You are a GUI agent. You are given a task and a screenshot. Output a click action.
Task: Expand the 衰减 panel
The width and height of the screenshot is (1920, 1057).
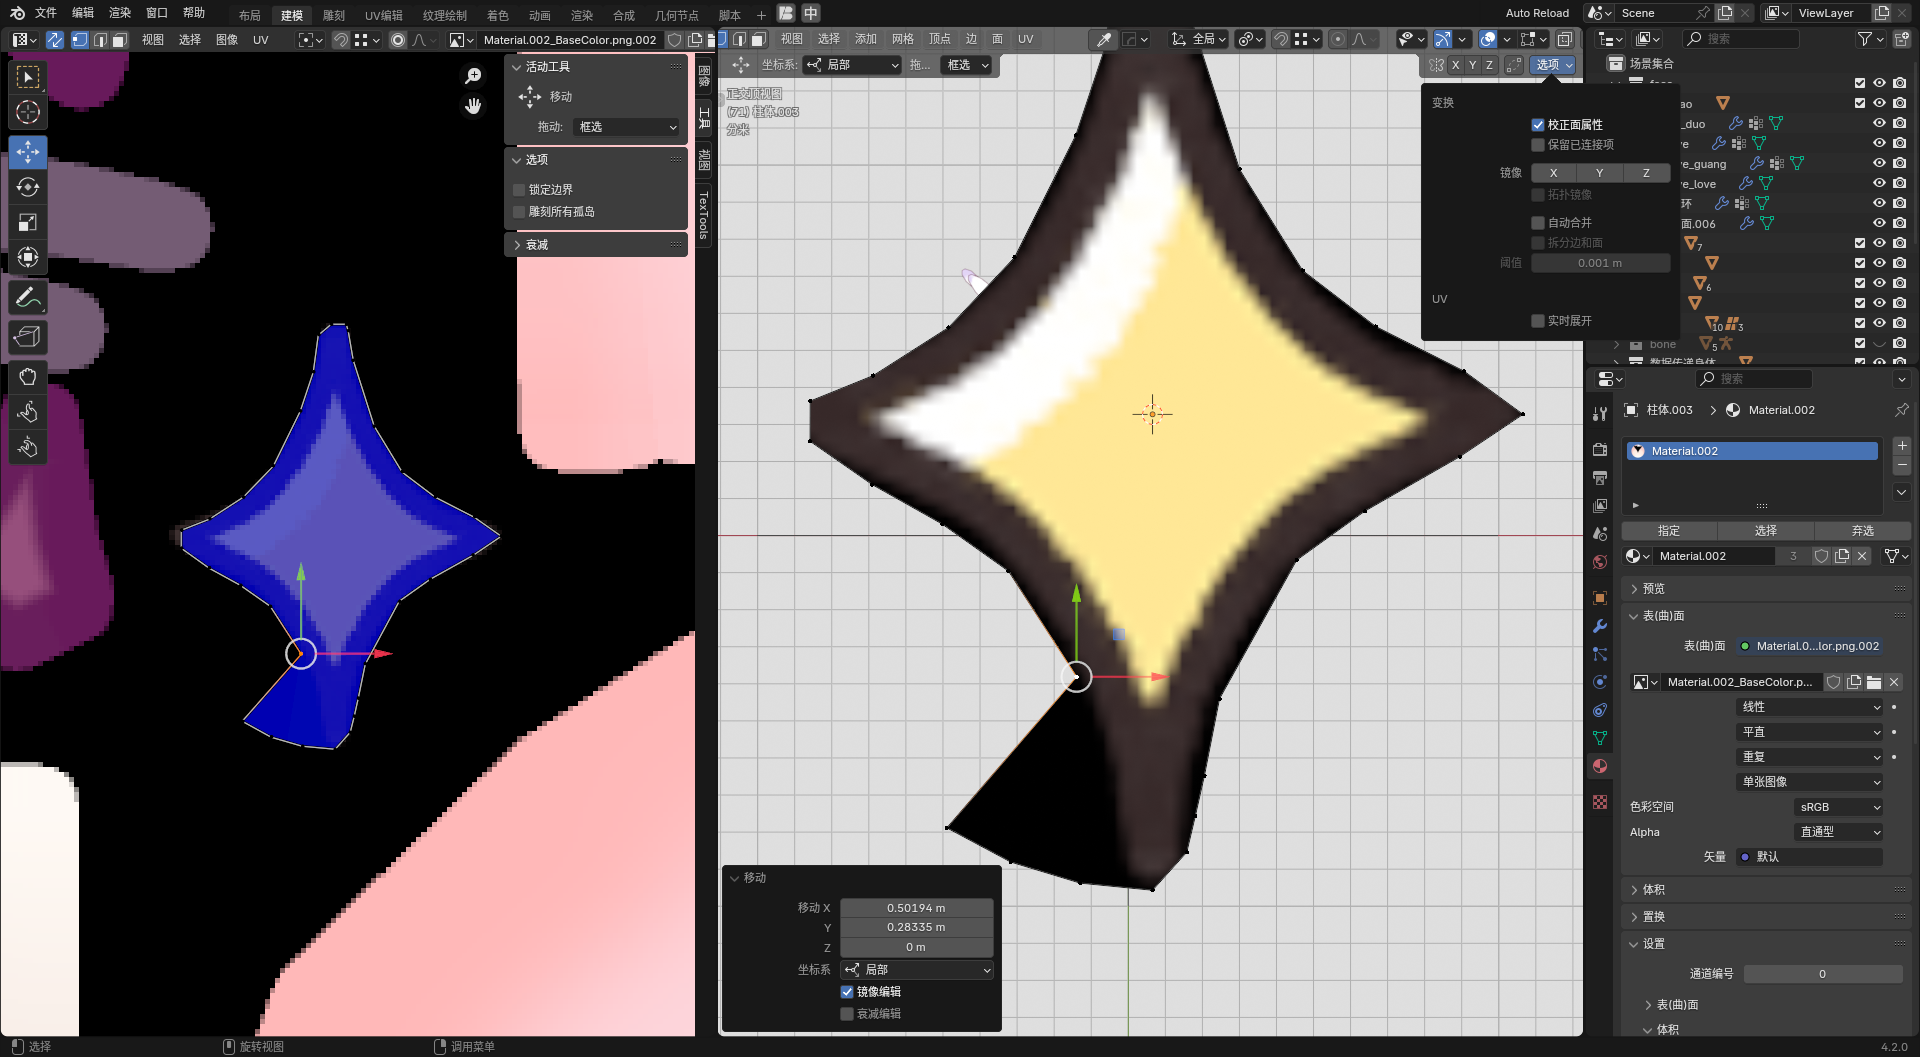[536, 245]
